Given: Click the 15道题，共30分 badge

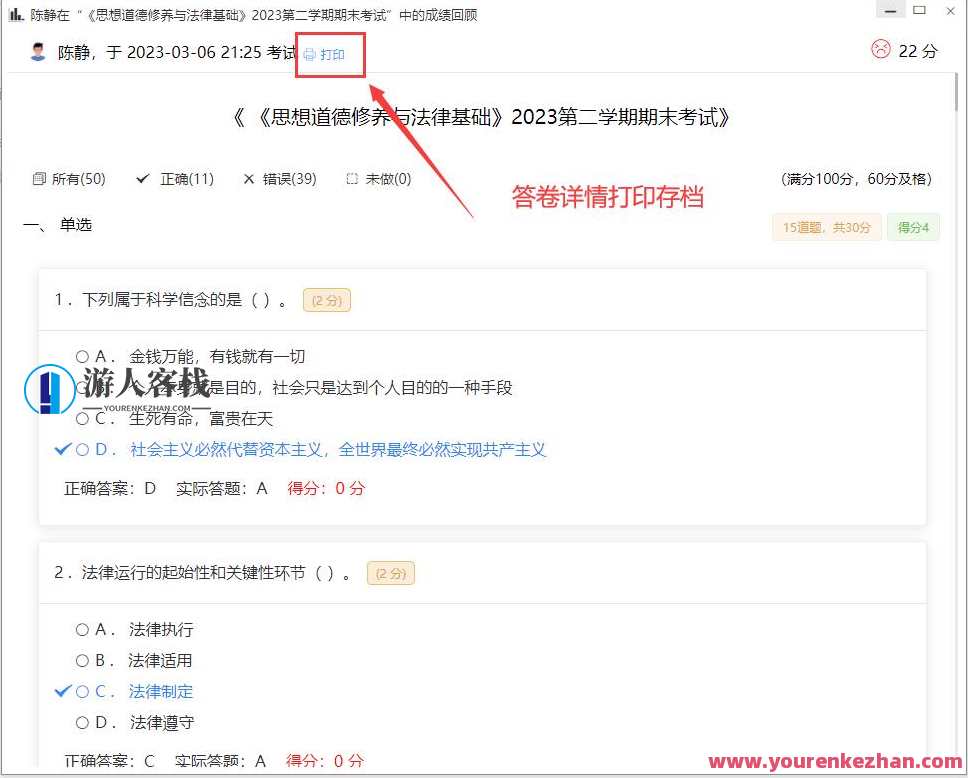Looking at the screenshot, I should (x=826, y=227).
